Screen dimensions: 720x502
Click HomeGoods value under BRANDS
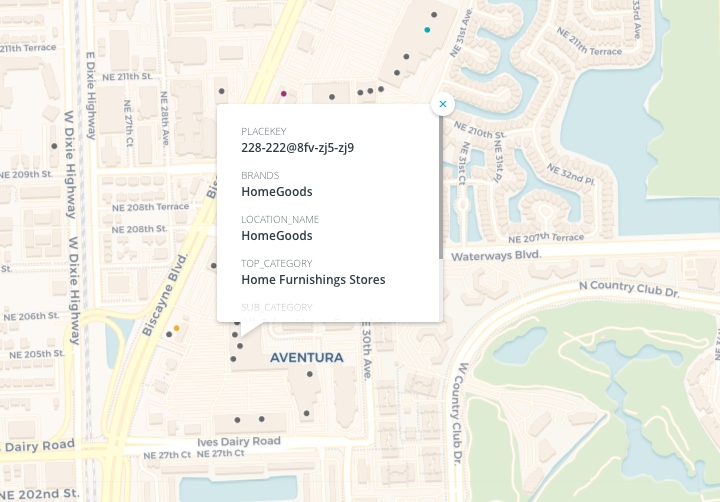pyautogui.click(x=277, y=192)
